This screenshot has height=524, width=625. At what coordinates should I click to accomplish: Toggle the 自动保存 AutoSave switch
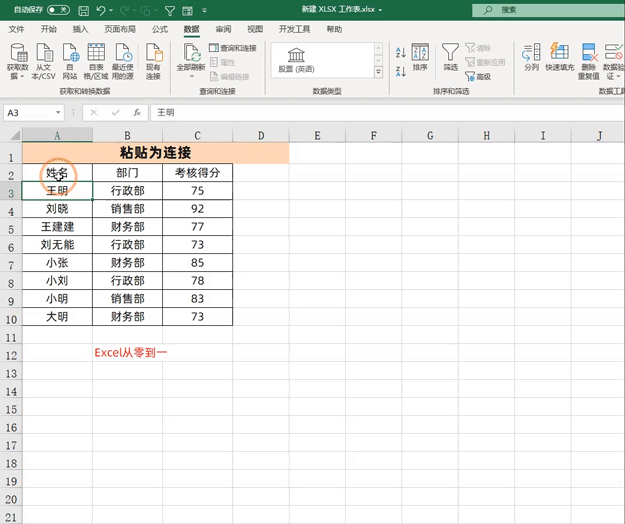[58, 10]
